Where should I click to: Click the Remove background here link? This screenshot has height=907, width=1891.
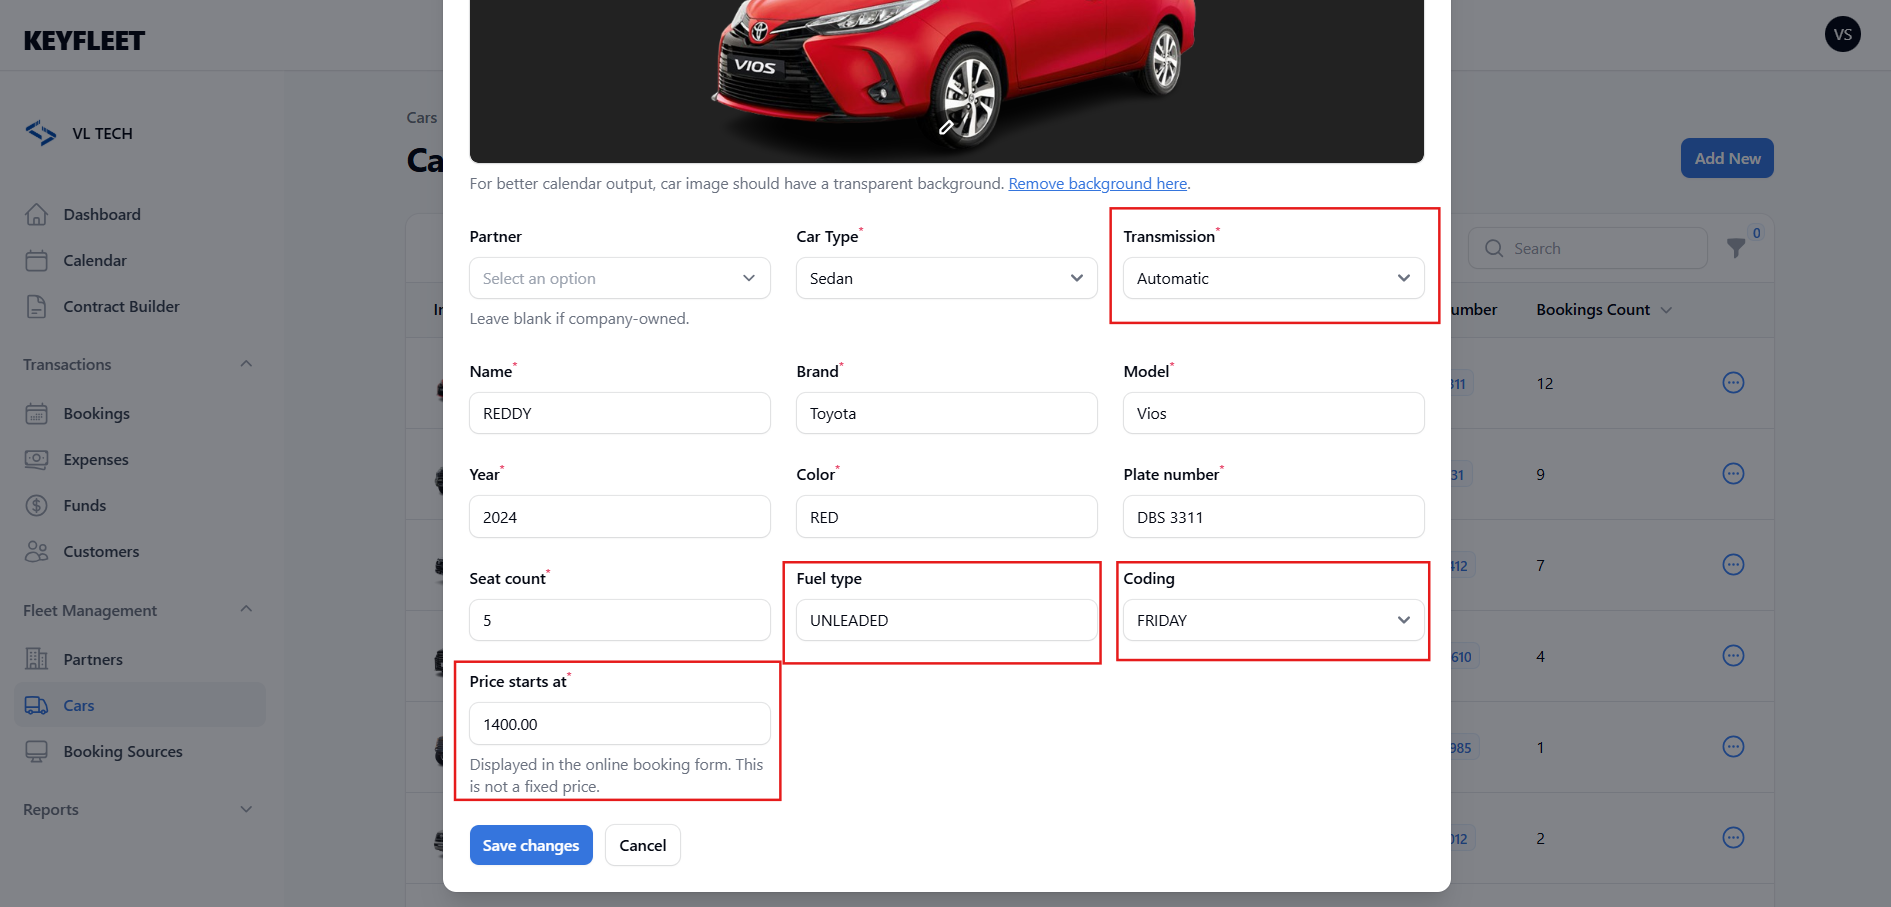[1097, 184]
